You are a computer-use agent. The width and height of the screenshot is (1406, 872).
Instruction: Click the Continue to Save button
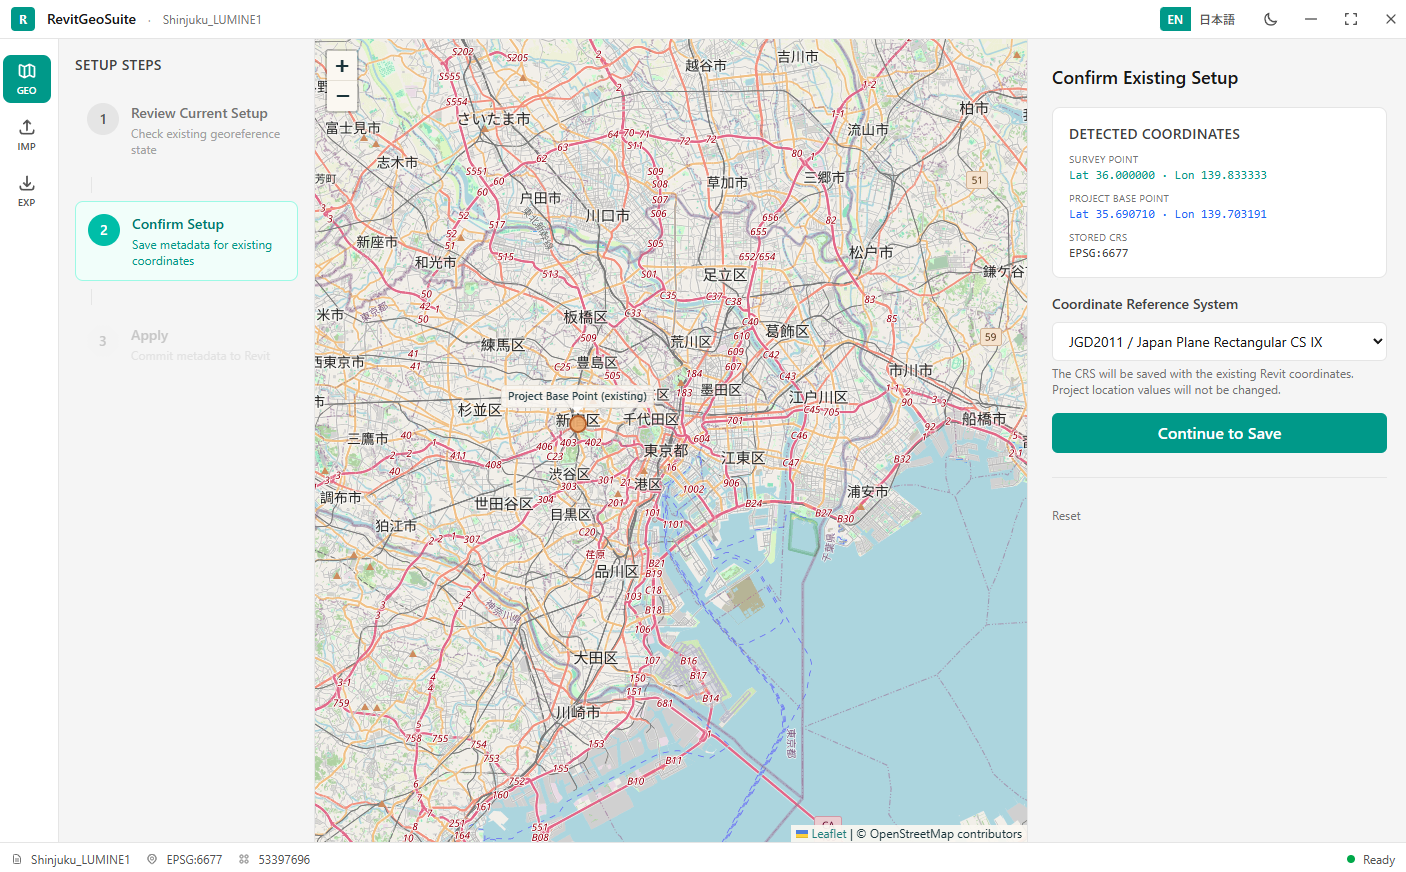pos(1219,433)
